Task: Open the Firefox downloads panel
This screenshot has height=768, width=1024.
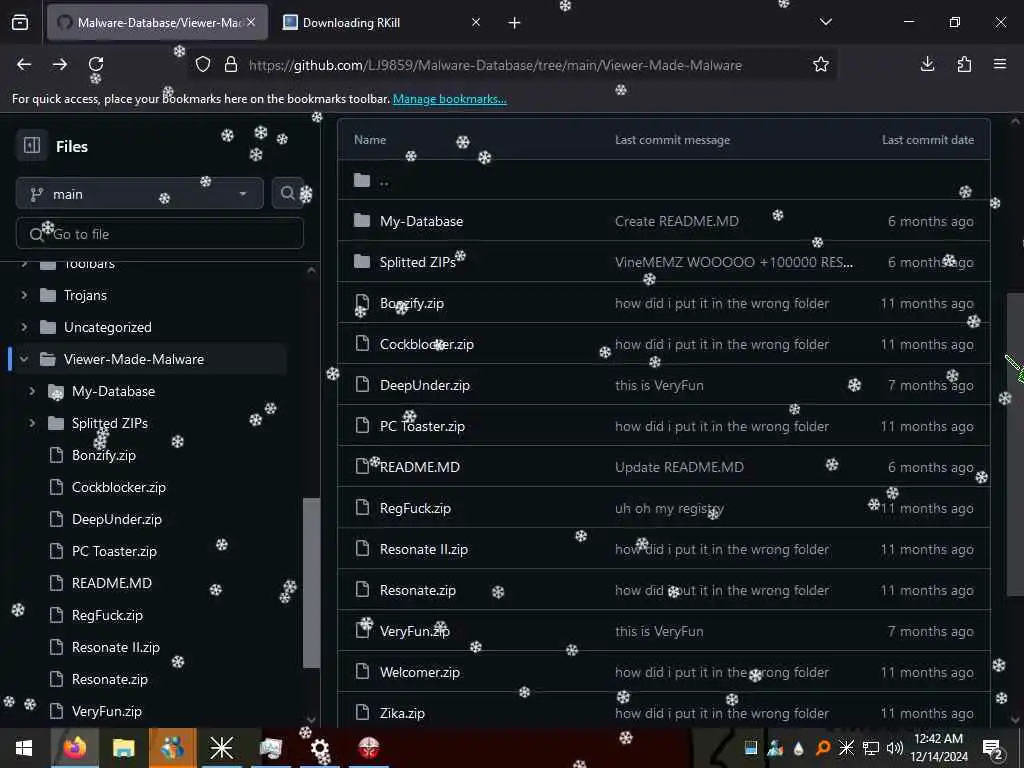Action: pyautogui.click(x=927, y=64)
